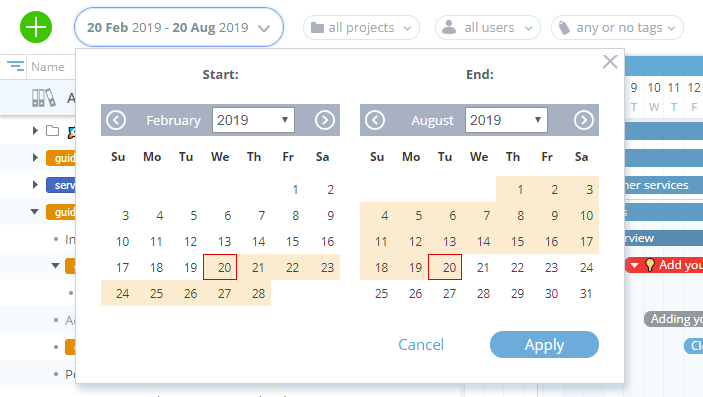Open the any or no tags dropdown
The height and width of the screenshot is (397, 703).
pyautogui.click(x=617, y=28)
